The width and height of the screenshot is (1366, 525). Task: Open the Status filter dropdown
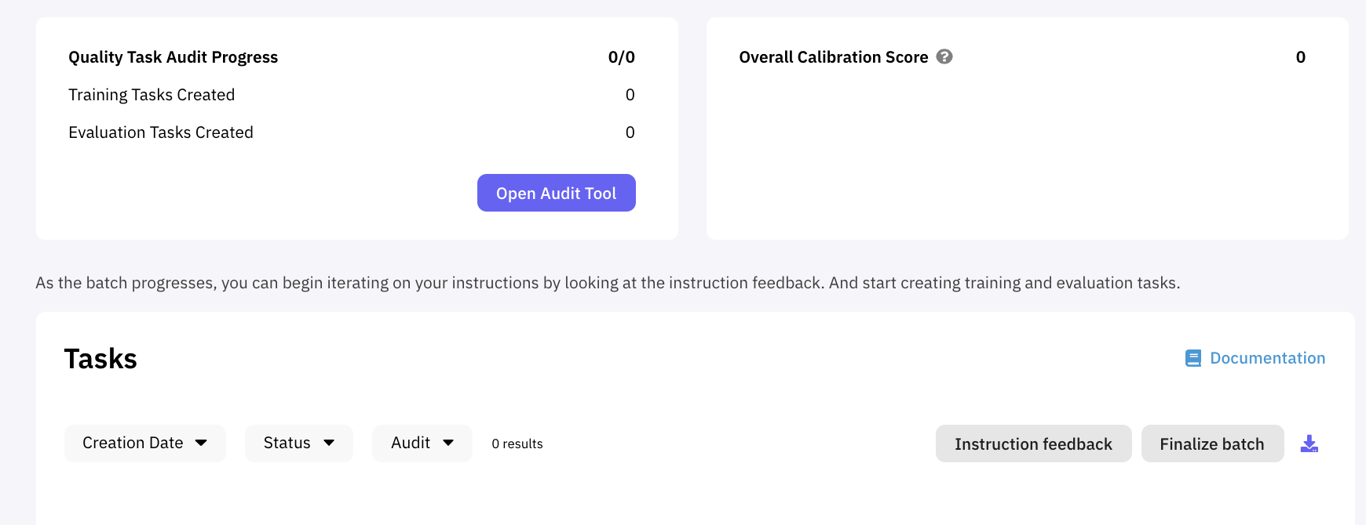[299, 443]
